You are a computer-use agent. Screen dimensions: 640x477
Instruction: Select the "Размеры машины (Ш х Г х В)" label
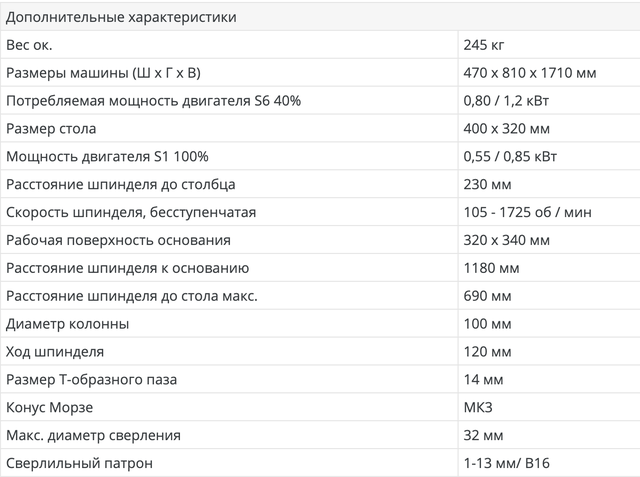109,73
